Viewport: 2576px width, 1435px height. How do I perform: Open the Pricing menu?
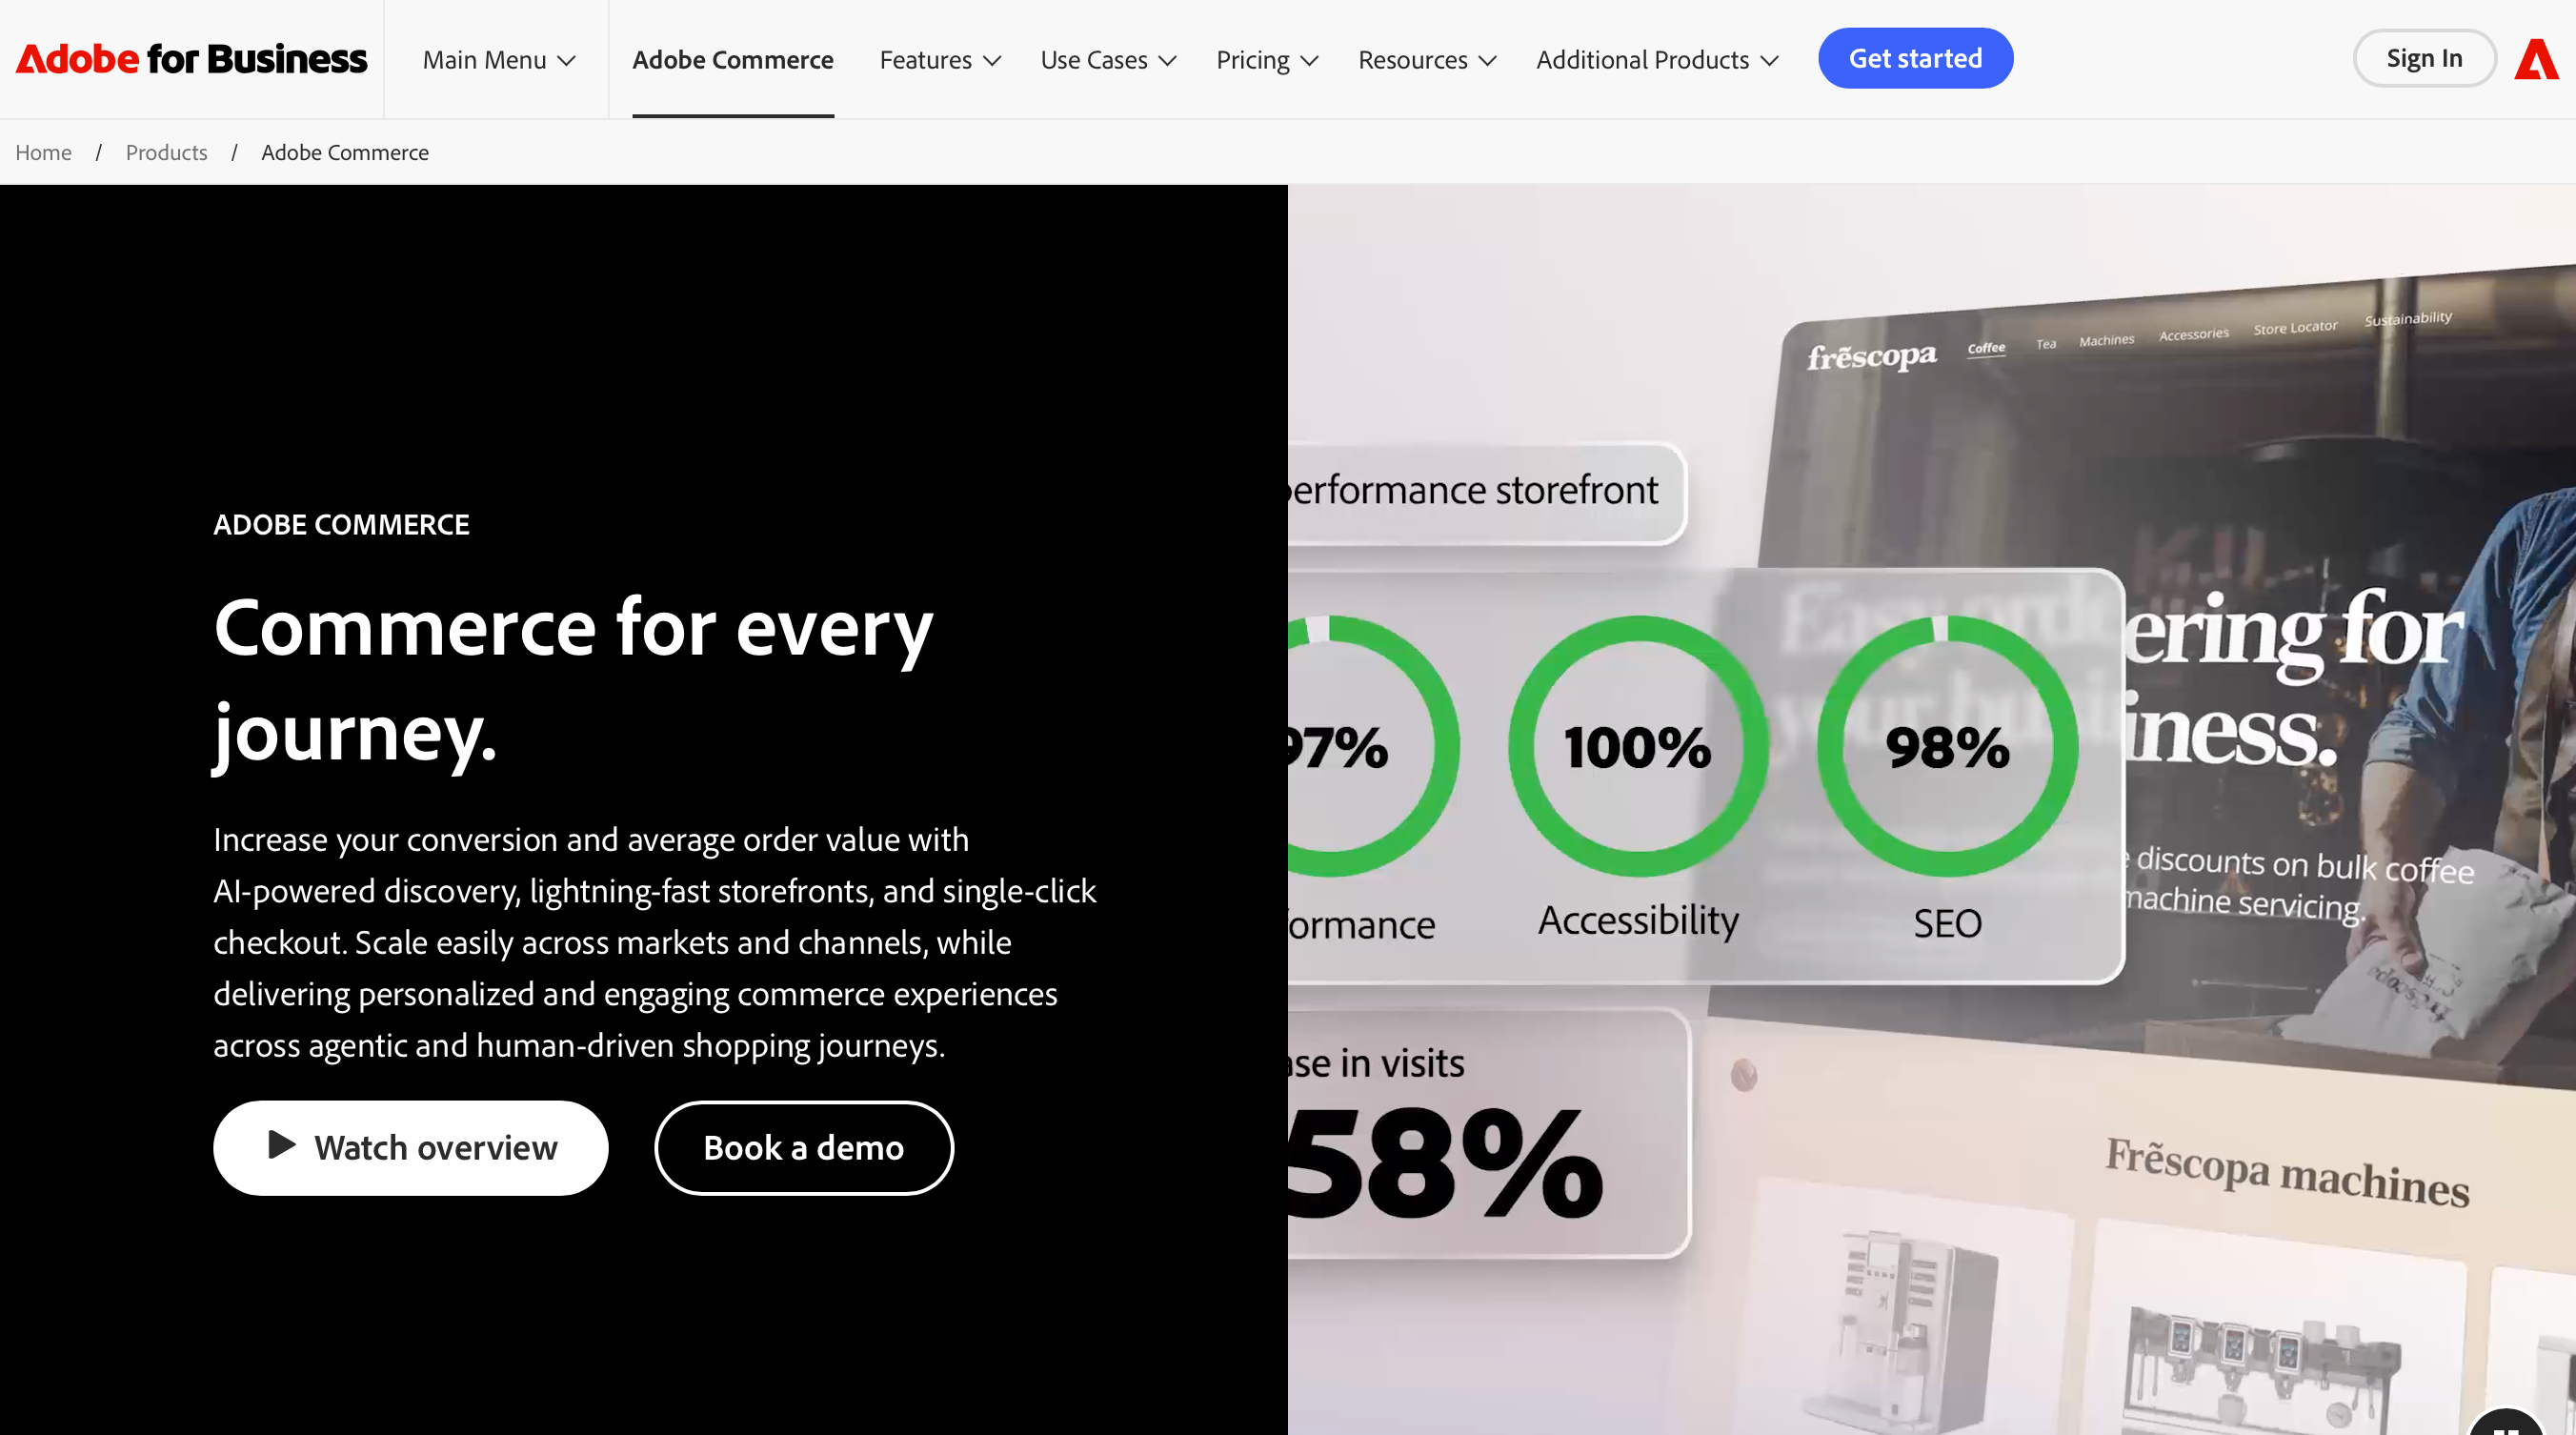[x=1267, y=60]
